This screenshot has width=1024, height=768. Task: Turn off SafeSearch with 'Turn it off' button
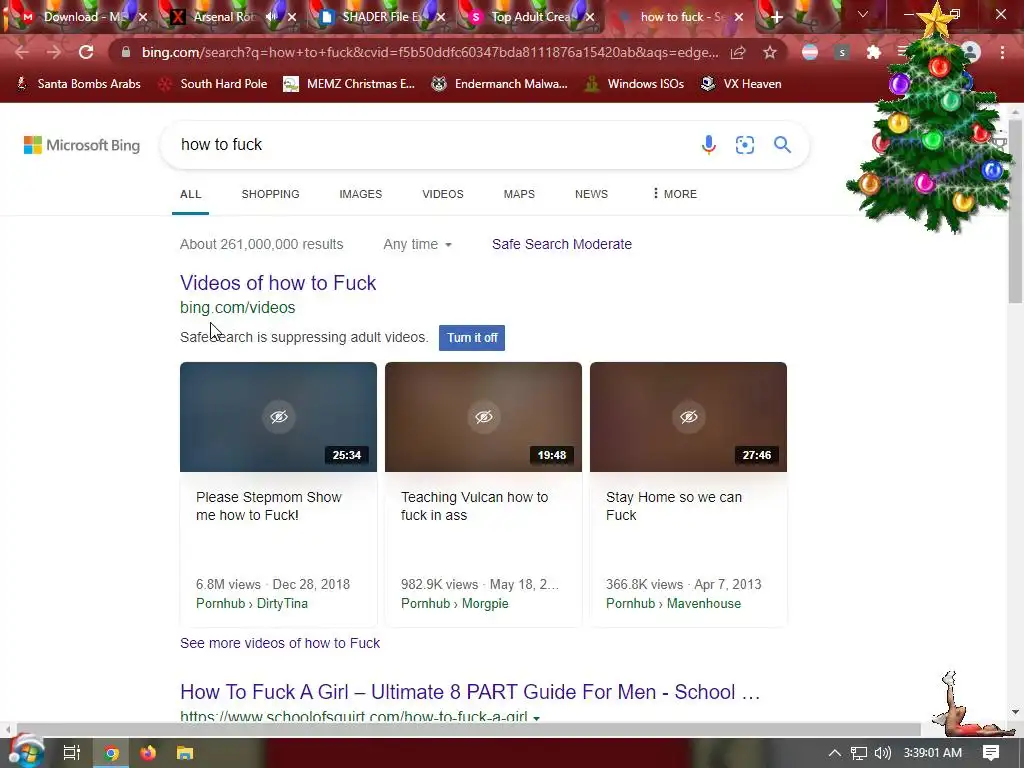pos(472,338)
